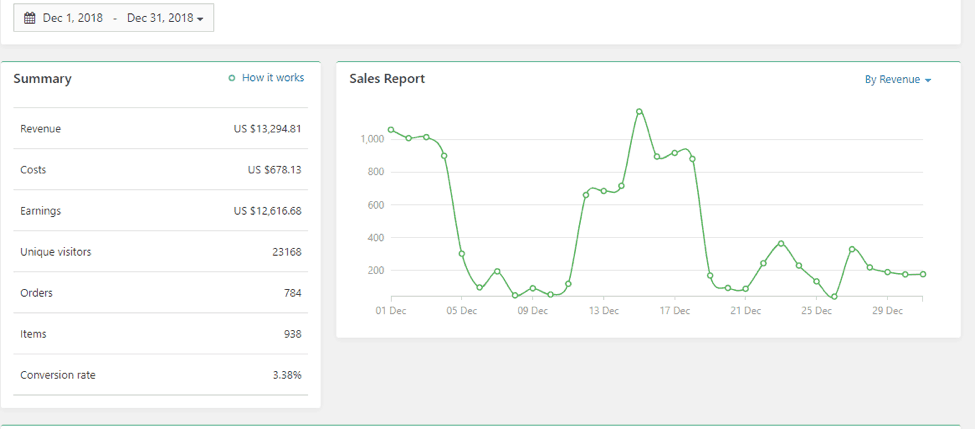The height and width of the screenshot is (429, 975).
Task: Click the Revenue row in Summary
Action: point(160,129)
